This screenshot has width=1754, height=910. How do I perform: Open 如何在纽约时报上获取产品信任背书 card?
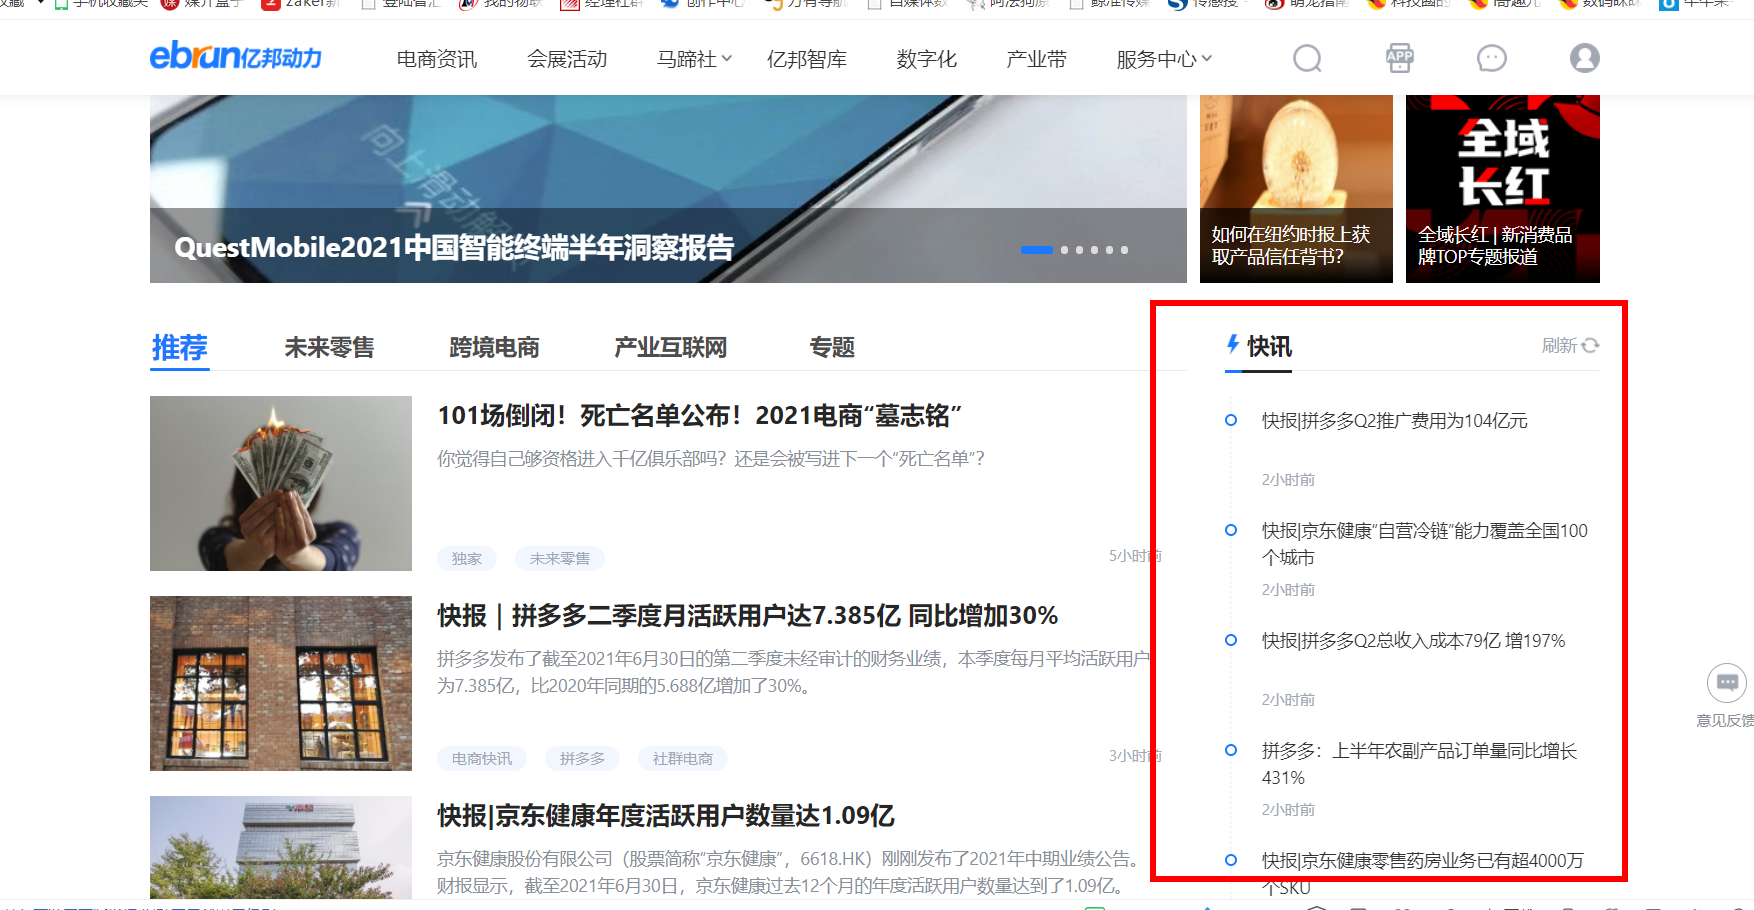pos(1296,189)
